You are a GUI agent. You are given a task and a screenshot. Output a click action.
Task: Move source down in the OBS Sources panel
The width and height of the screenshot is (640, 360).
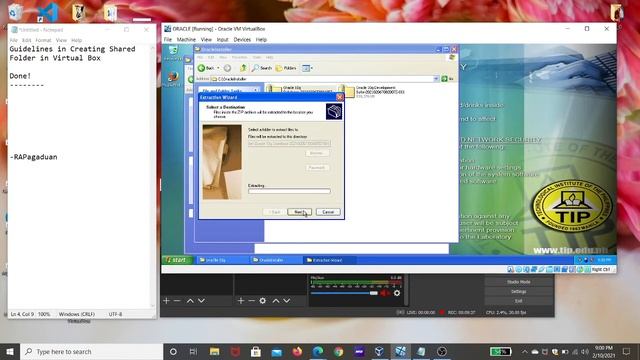[x=287, y=301]
